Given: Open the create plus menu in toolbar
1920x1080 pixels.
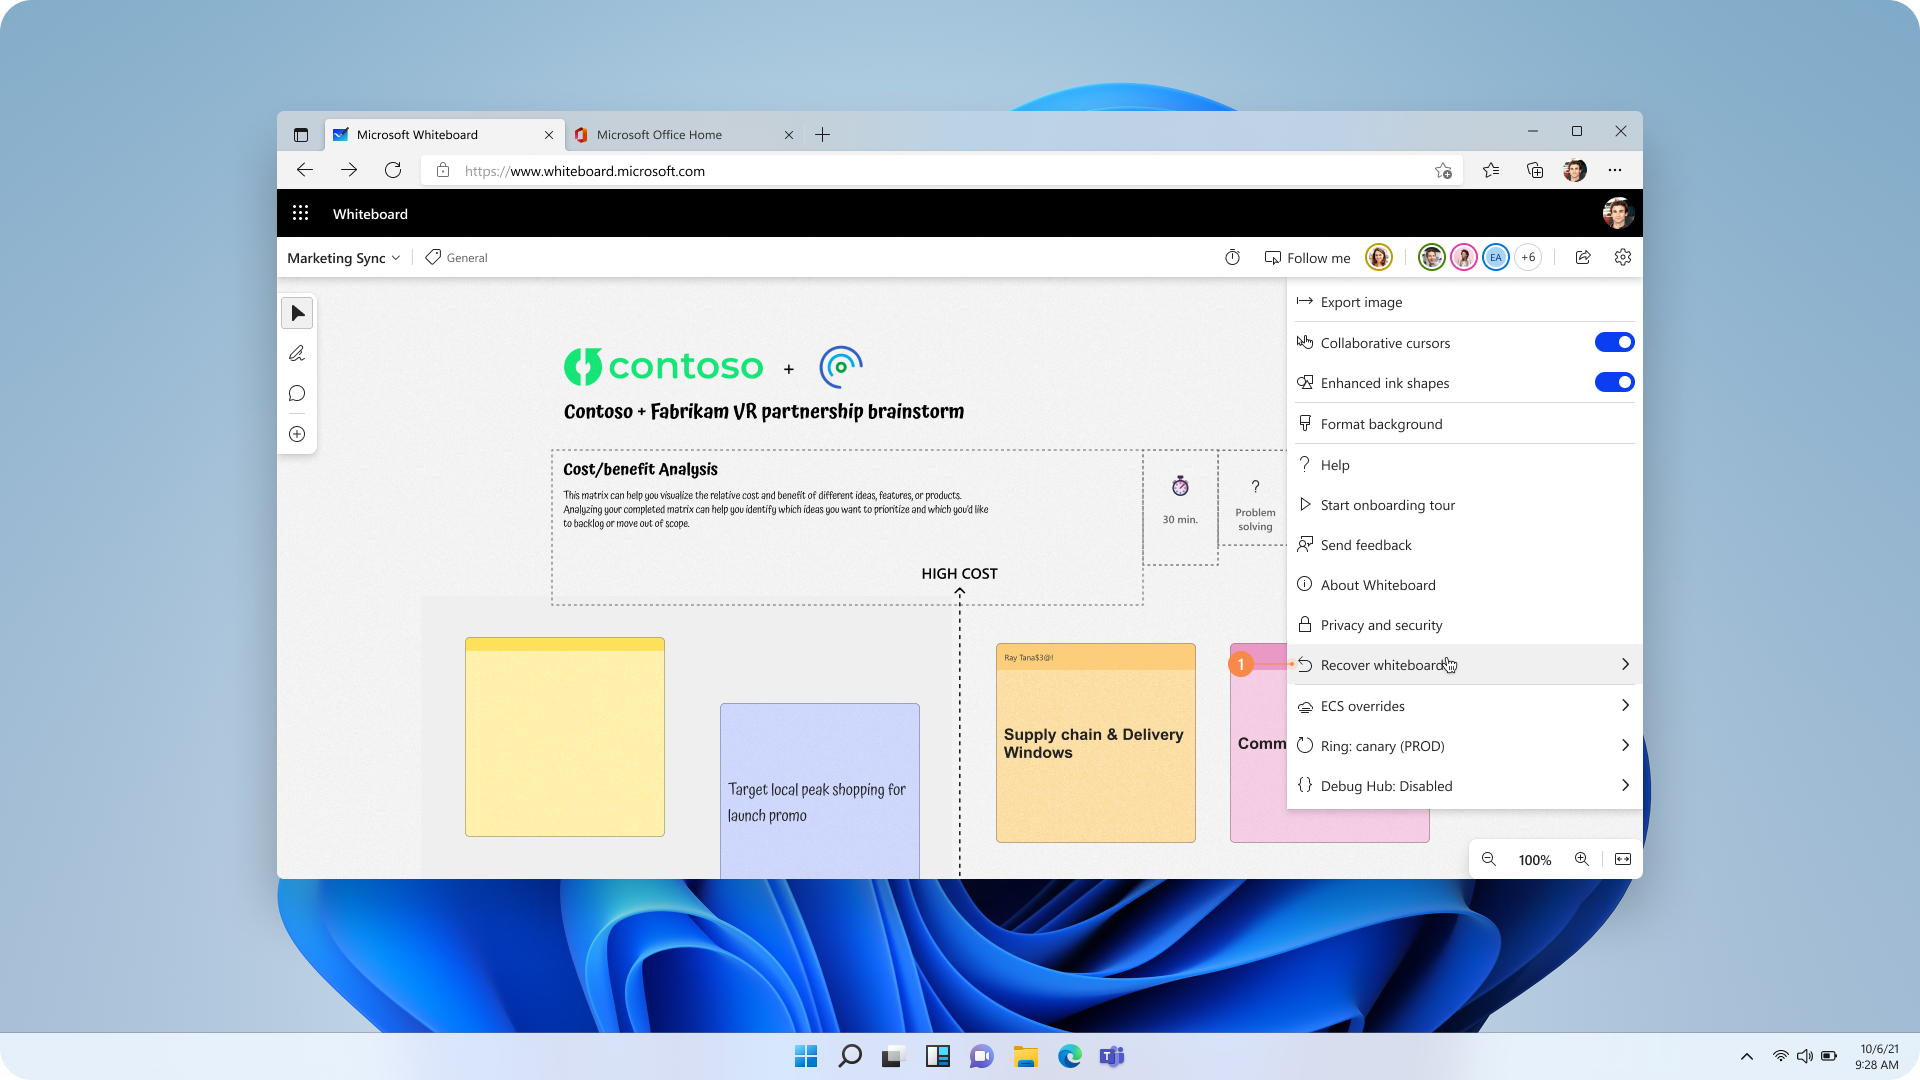Looking at the screenshot, I should coord(297,434).
